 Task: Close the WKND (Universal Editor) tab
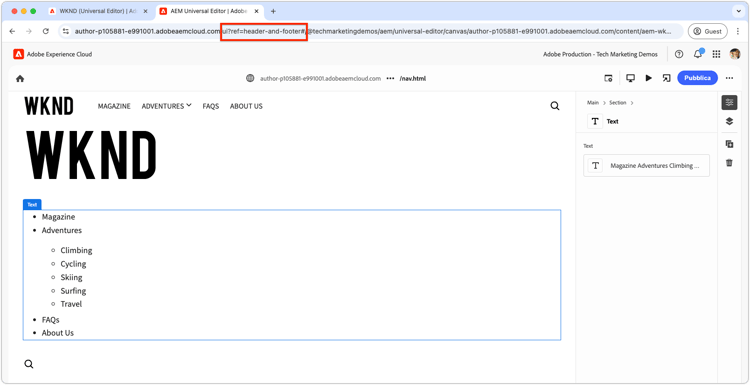tap(145, 11)
